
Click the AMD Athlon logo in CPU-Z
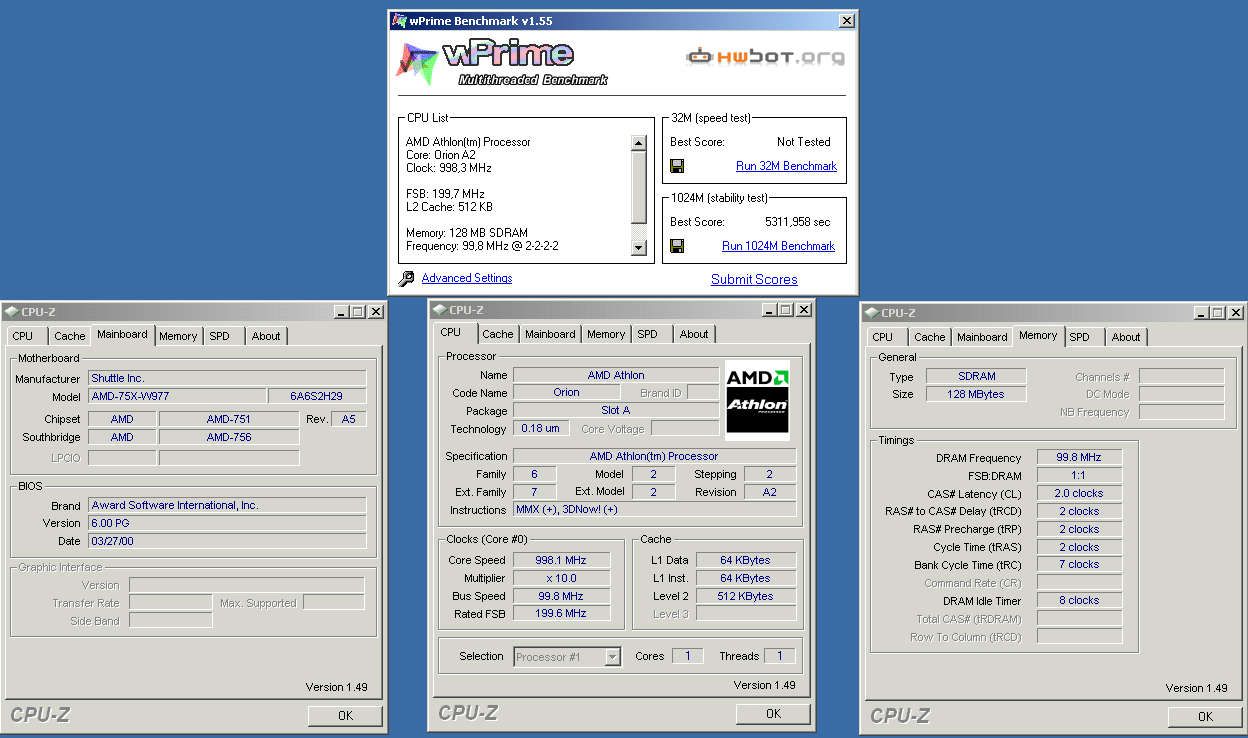757,400
